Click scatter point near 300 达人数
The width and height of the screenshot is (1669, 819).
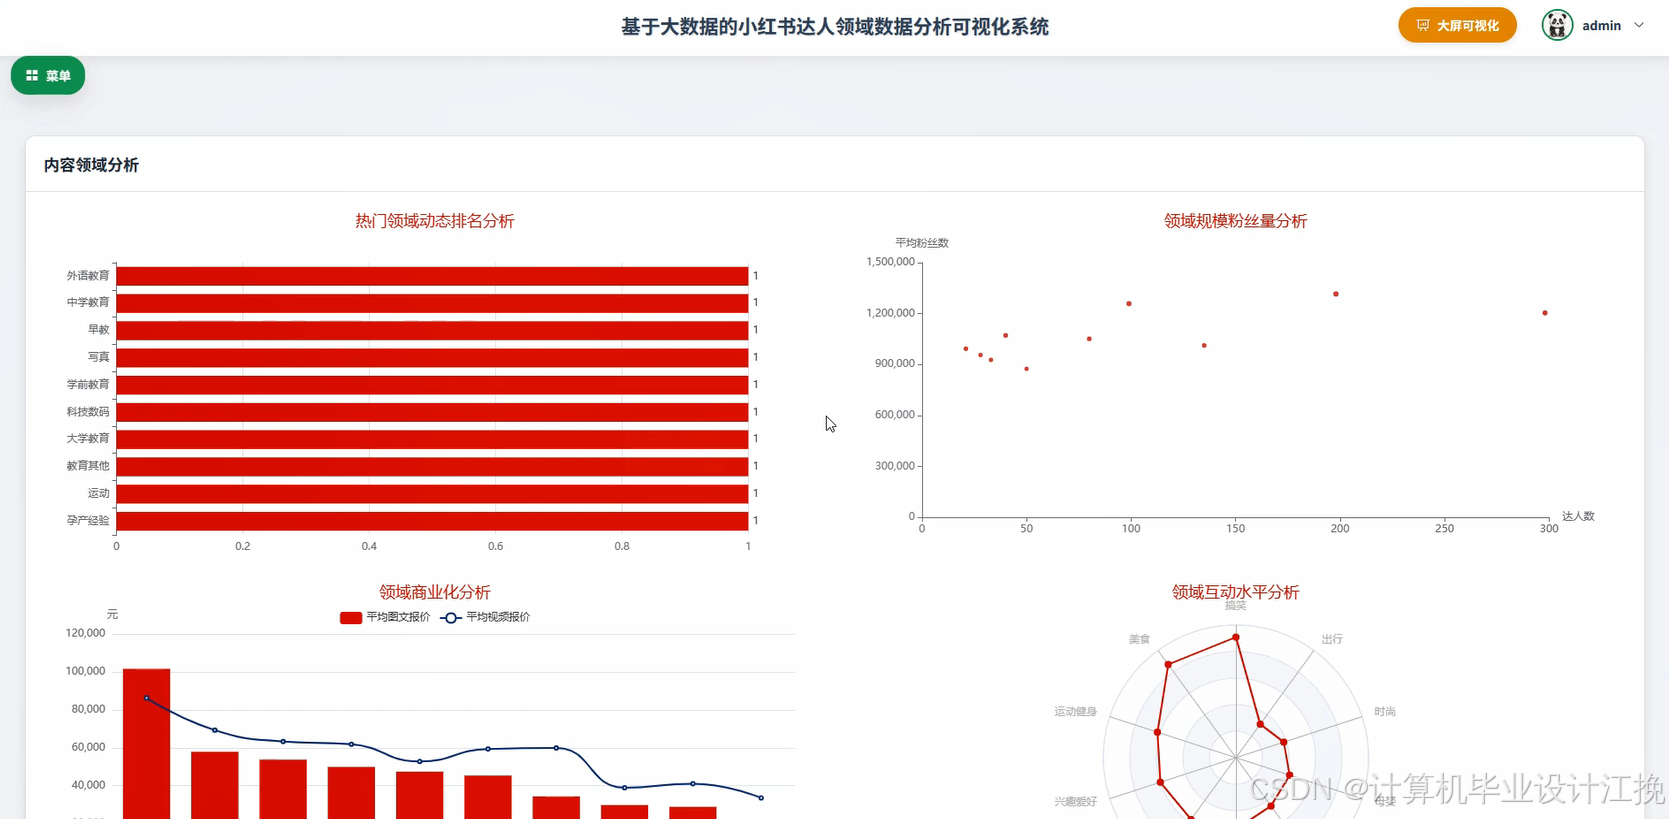tap(1545, 313)
